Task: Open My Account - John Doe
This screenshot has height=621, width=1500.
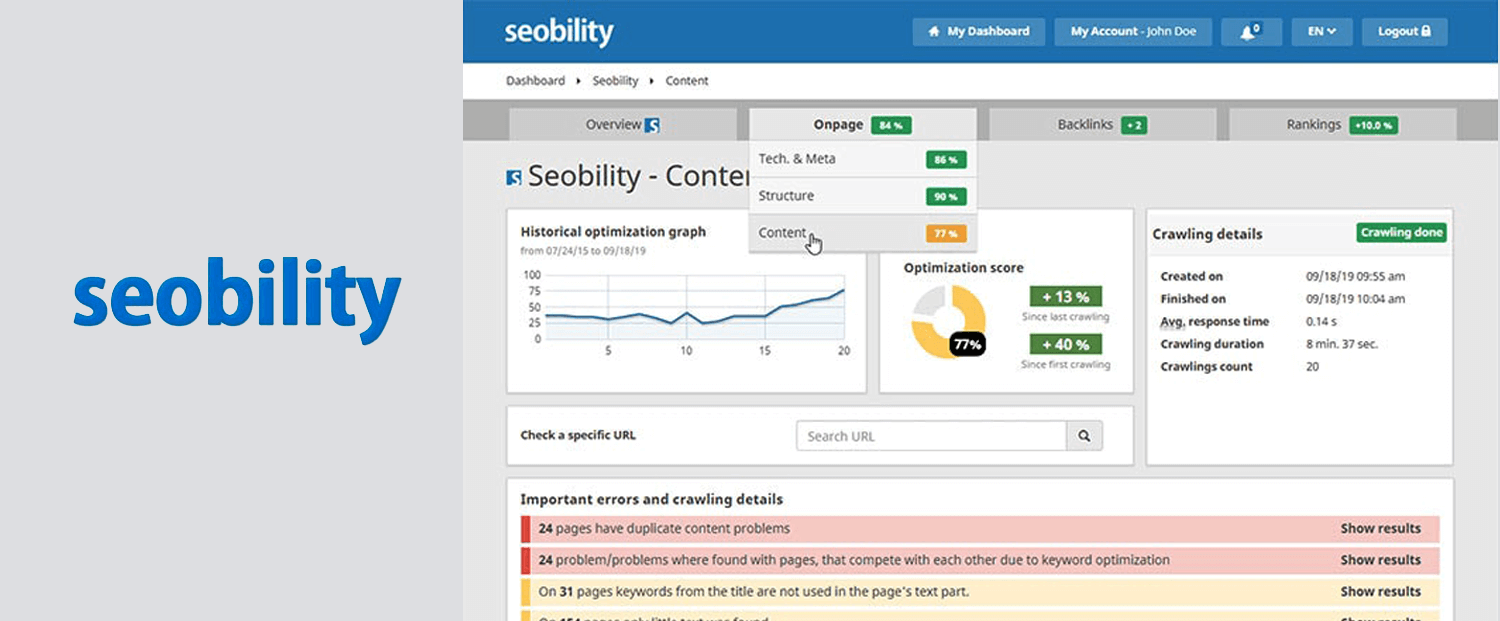Action: 1133,31
